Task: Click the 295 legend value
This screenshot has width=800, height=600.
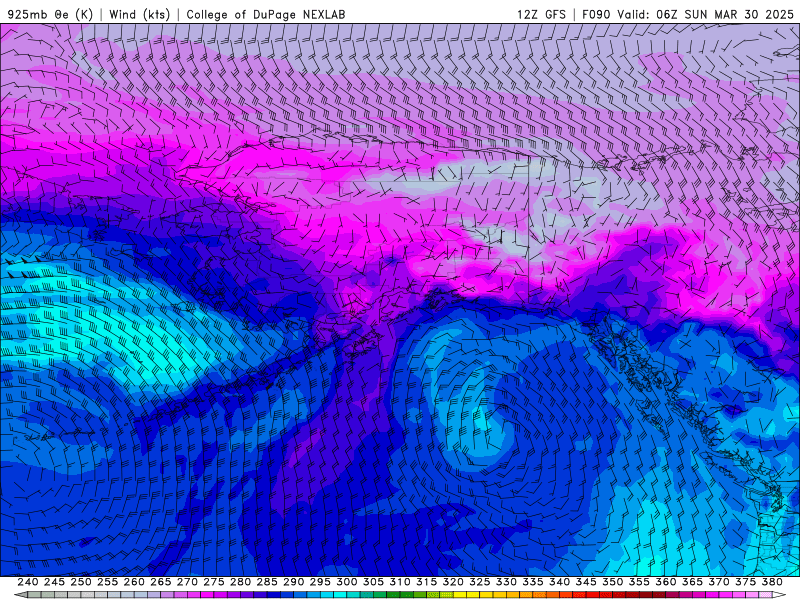Action: [x=320, y=582]
